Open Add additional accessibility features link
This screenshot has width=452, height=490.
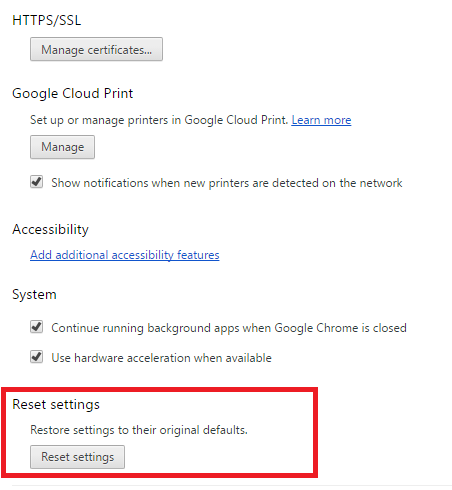coord(125,255)
